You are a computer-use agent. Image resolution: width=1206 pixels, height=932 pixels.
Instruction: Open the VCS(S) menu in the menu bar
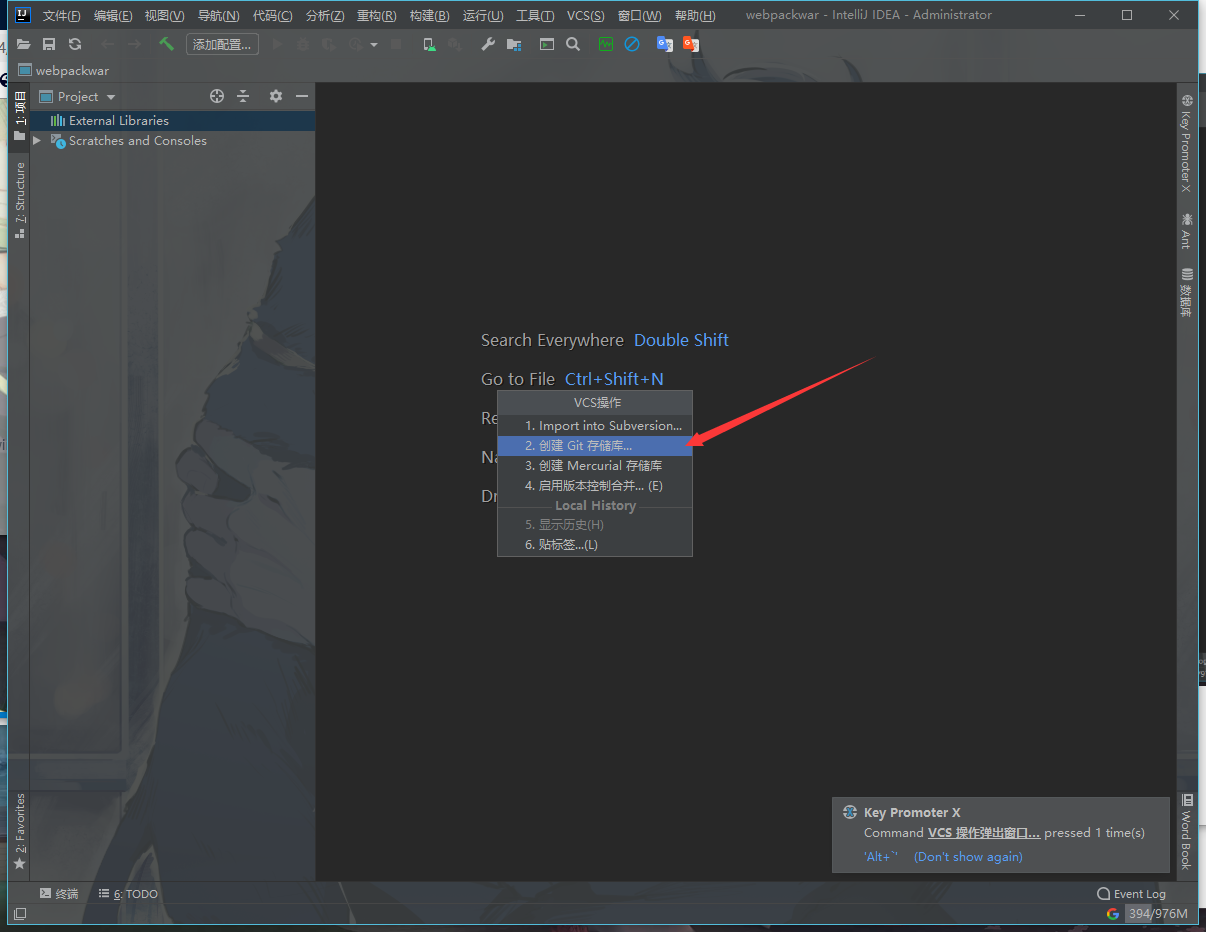[585, 15]
